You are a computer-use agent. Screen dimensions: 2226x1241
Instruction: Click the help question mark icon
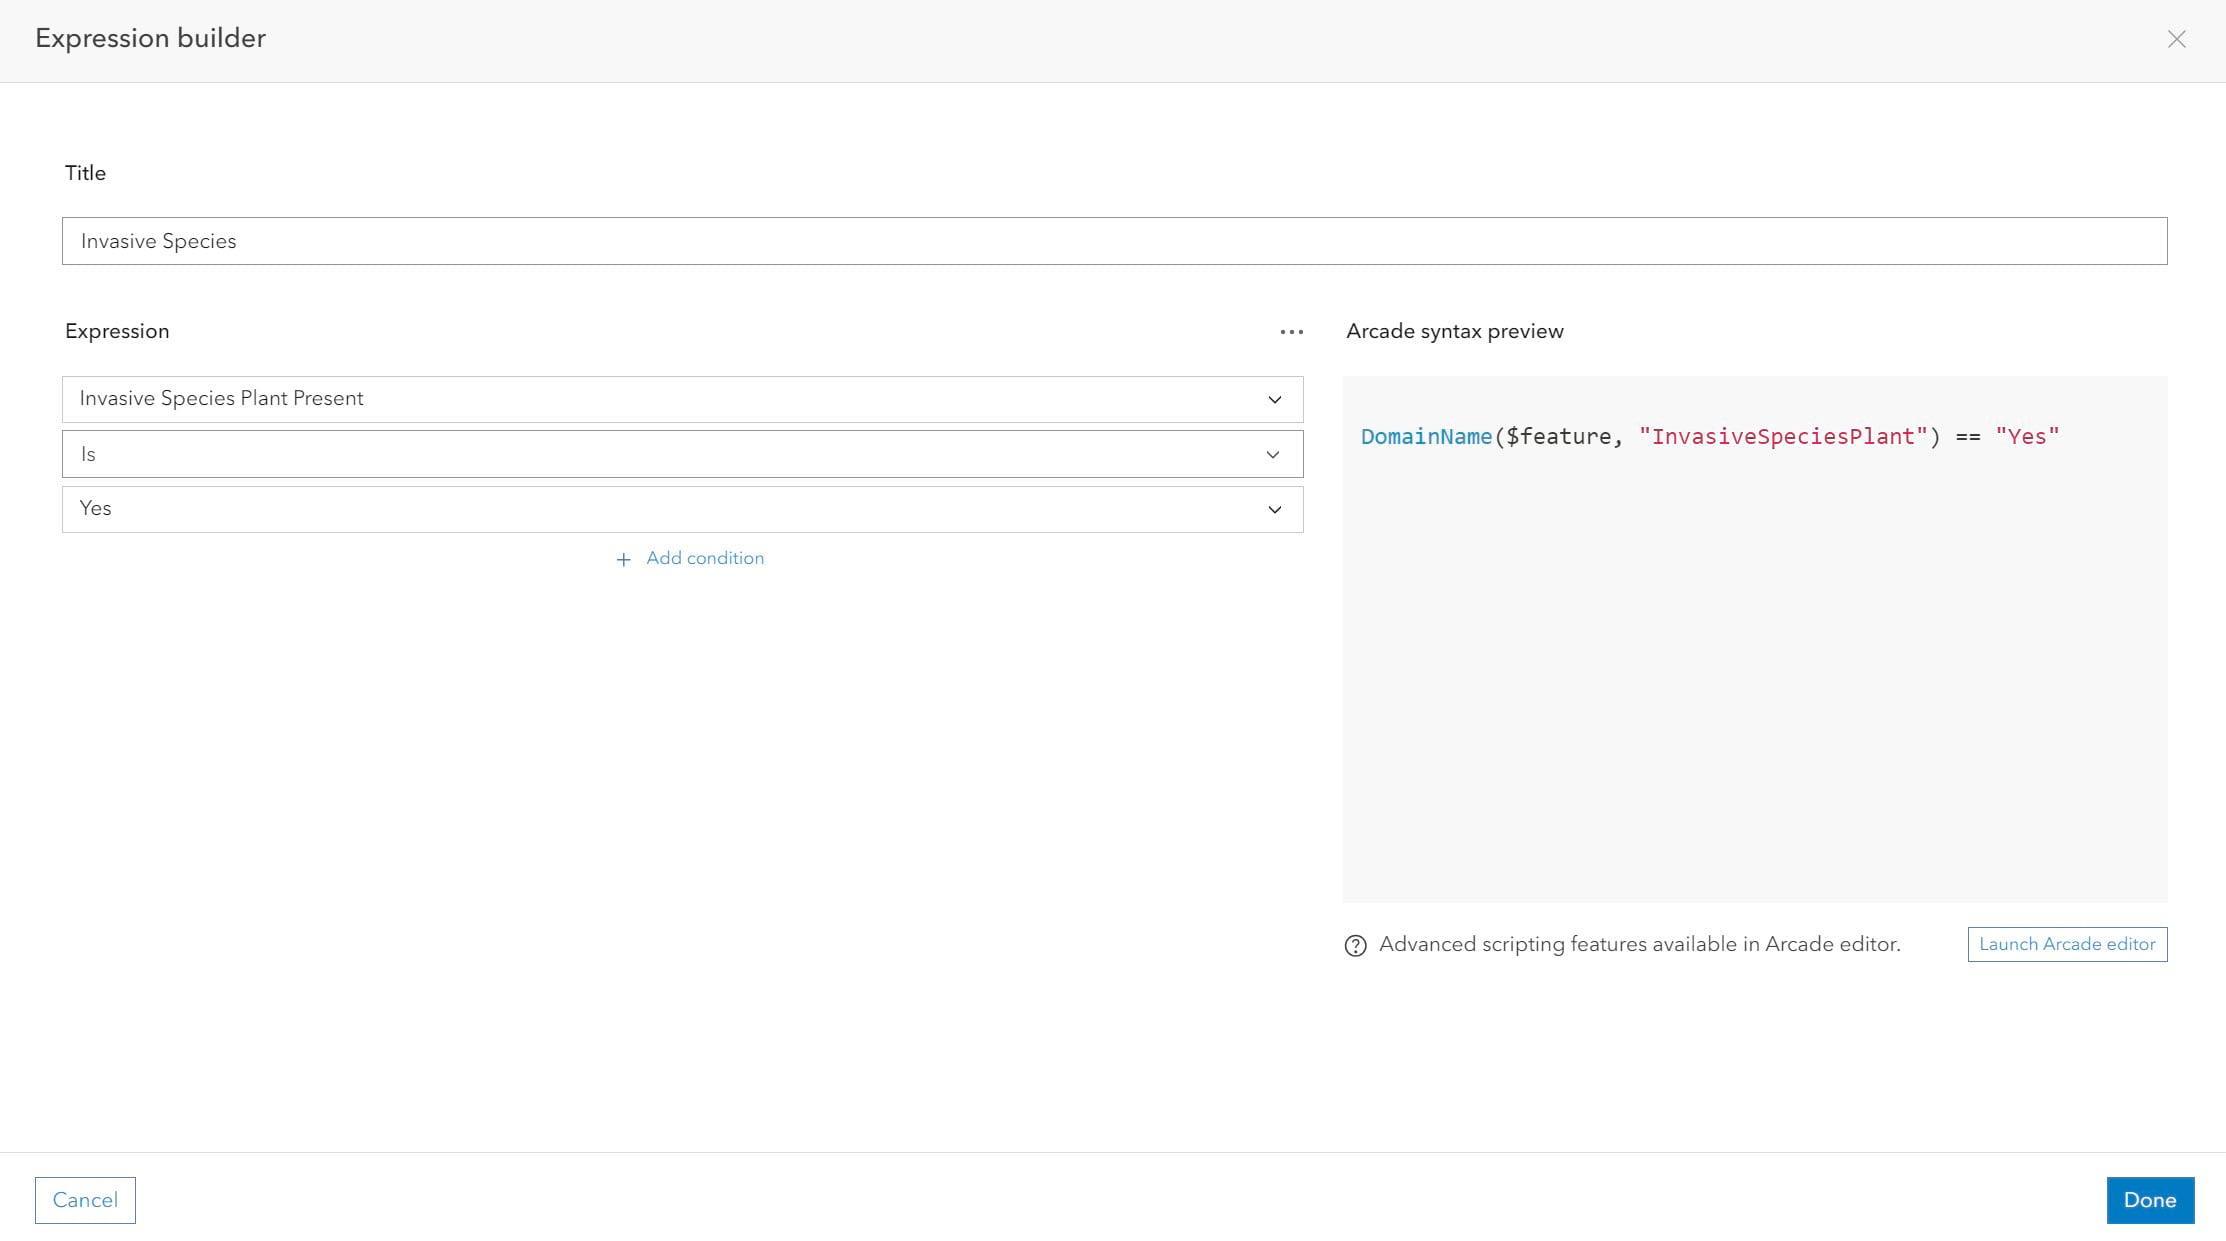[1354, 945]
